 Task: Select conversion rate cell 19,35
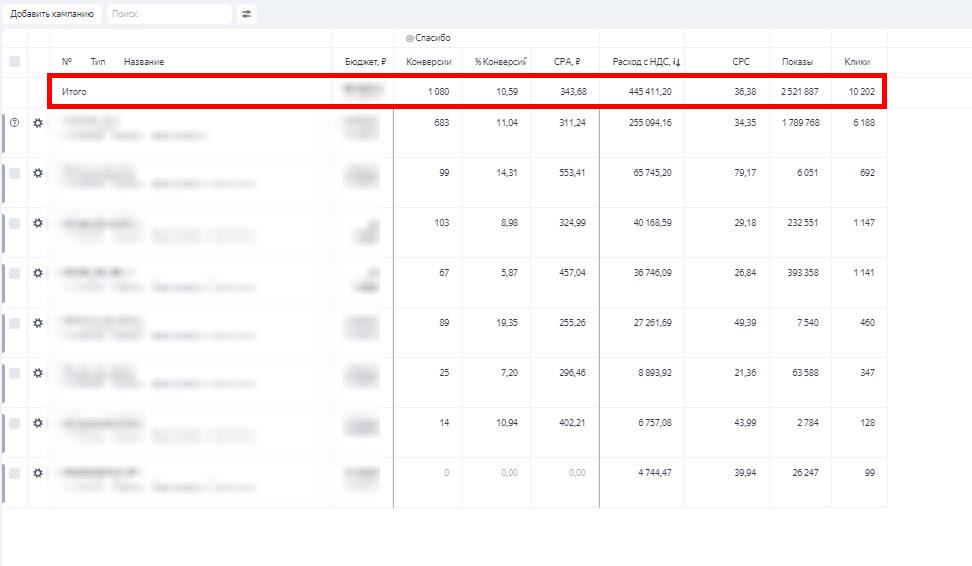tap(506, 323)
